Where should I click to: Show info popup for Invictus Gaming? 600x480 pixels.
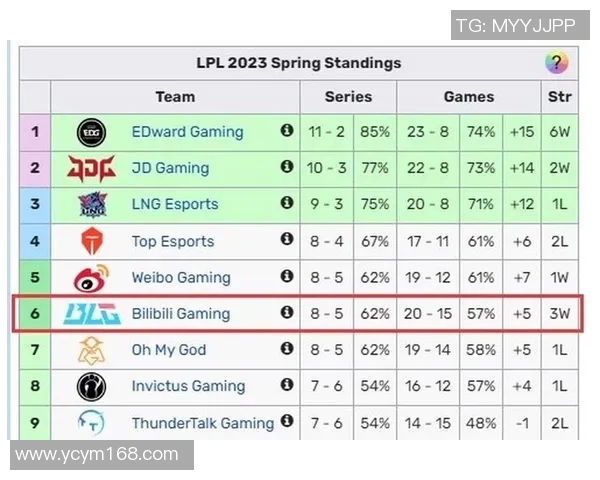[x=287, y=385]
